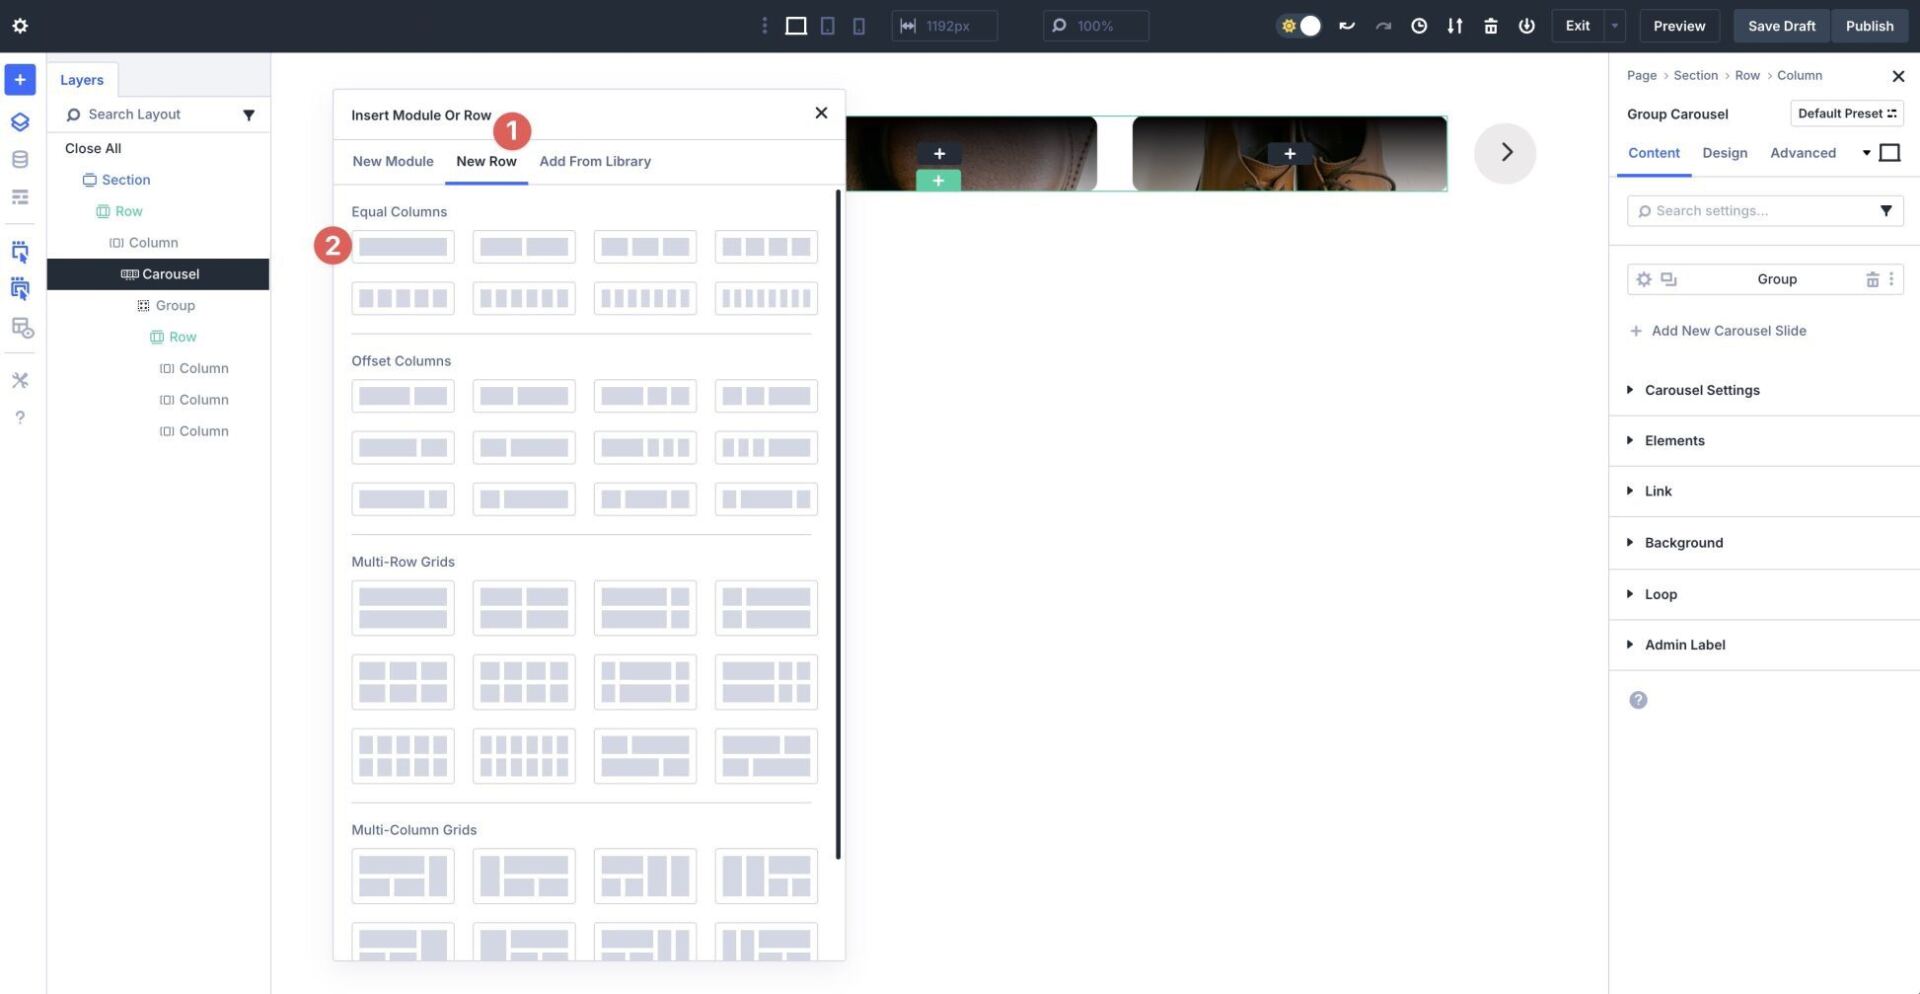Toggle the settings filter beside Search settings
The width and height of the screenshot is (1920, 994).
click(x=1886, y=210)
